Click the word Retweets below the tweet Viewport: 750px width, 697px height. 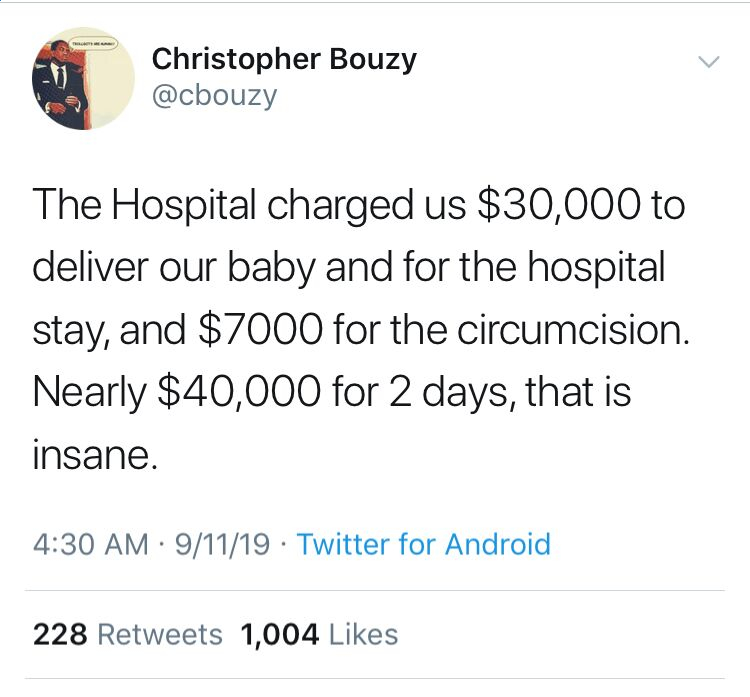click(x=159, y=634)
